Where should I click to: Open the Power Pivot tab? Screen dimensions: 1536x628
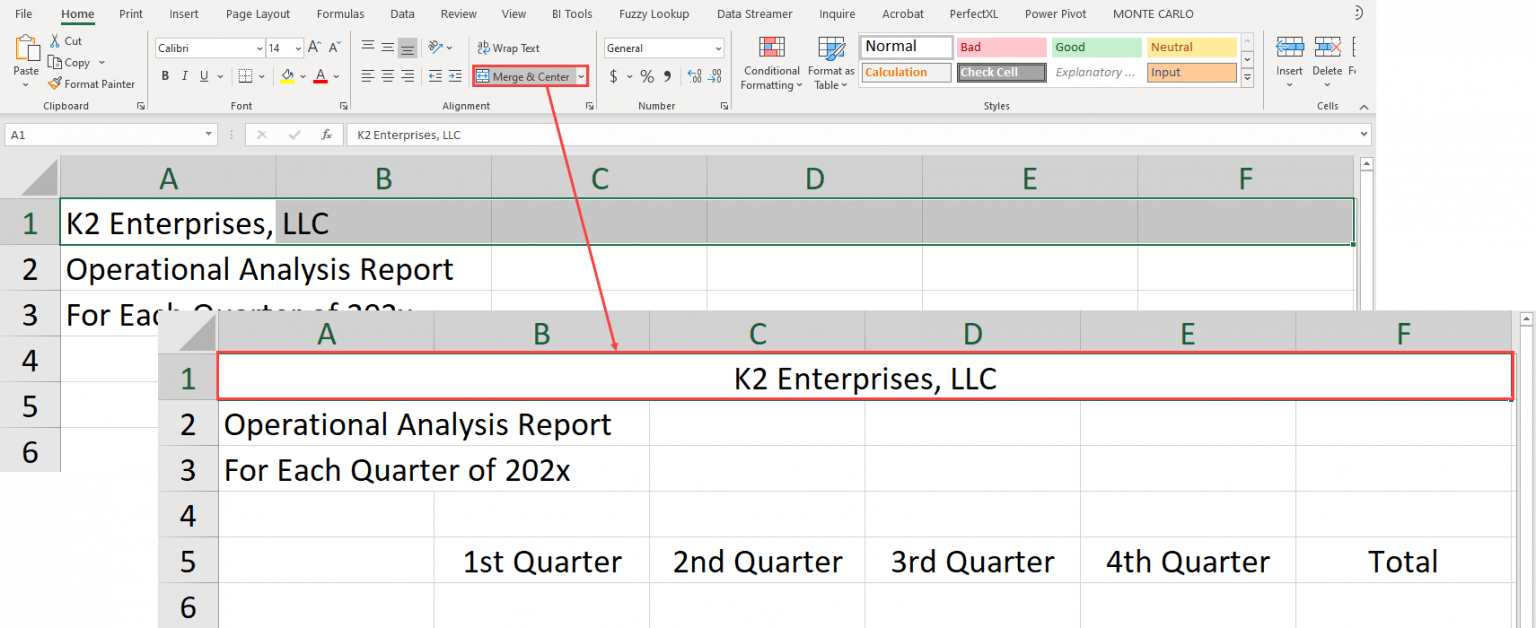(x=1055, y=13)
